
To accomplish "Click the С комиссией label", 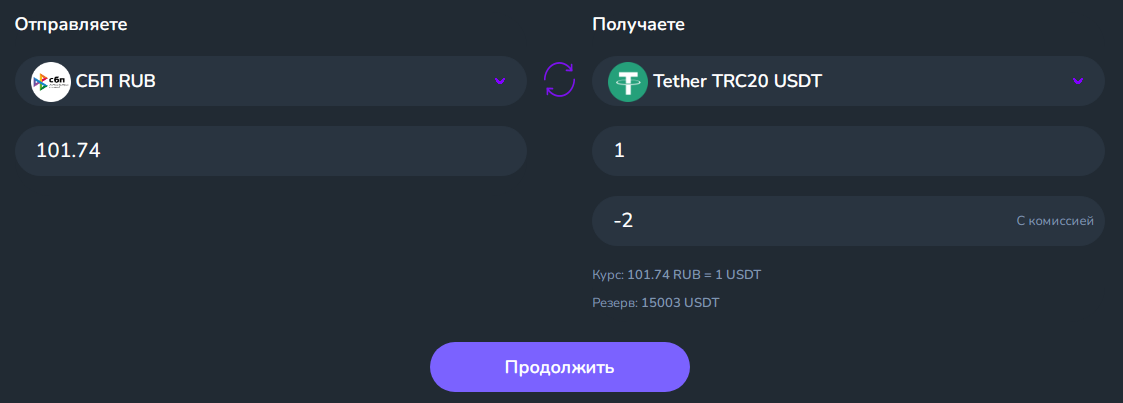I will [x=1055, y=221].
